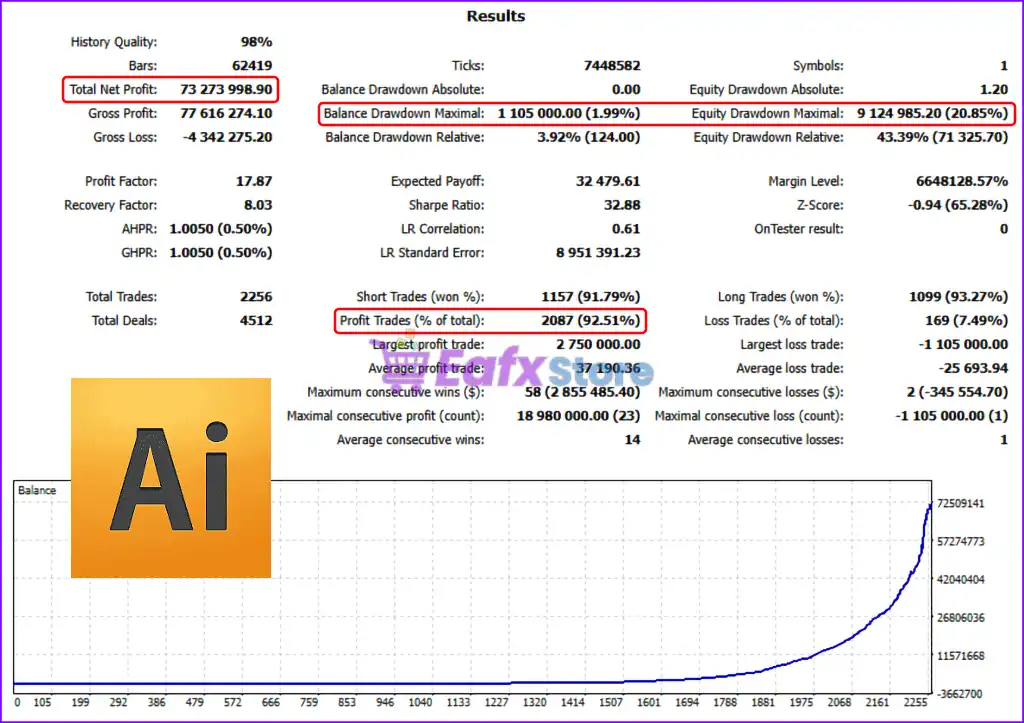Click the end of the balance curve
The image size is (1024, 723).
click(929, 505)
